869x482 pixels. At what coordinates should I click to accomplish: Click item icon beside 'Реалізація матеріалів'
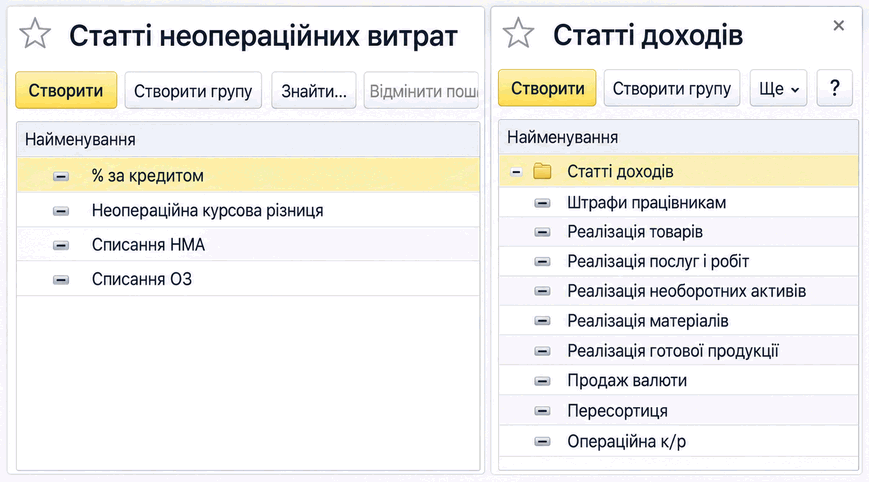click(x=542, y=321)
